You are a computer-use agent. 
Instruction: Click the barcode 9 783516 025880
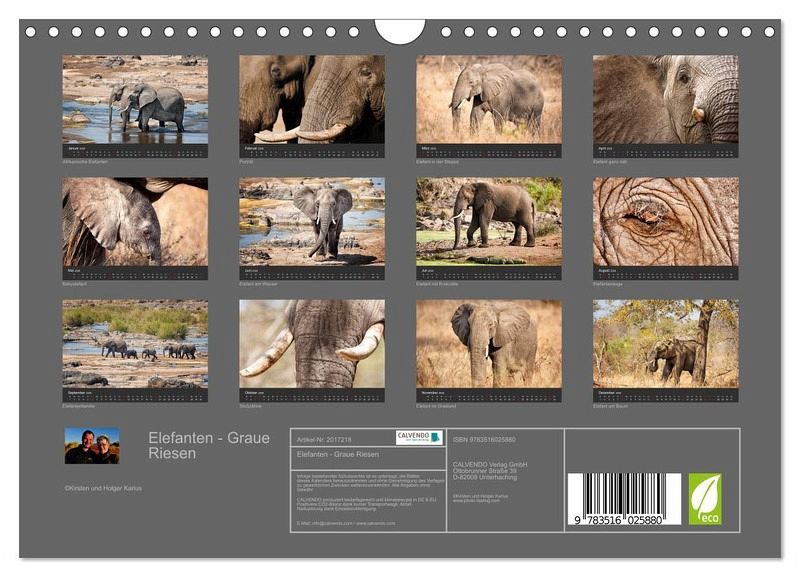624,498
